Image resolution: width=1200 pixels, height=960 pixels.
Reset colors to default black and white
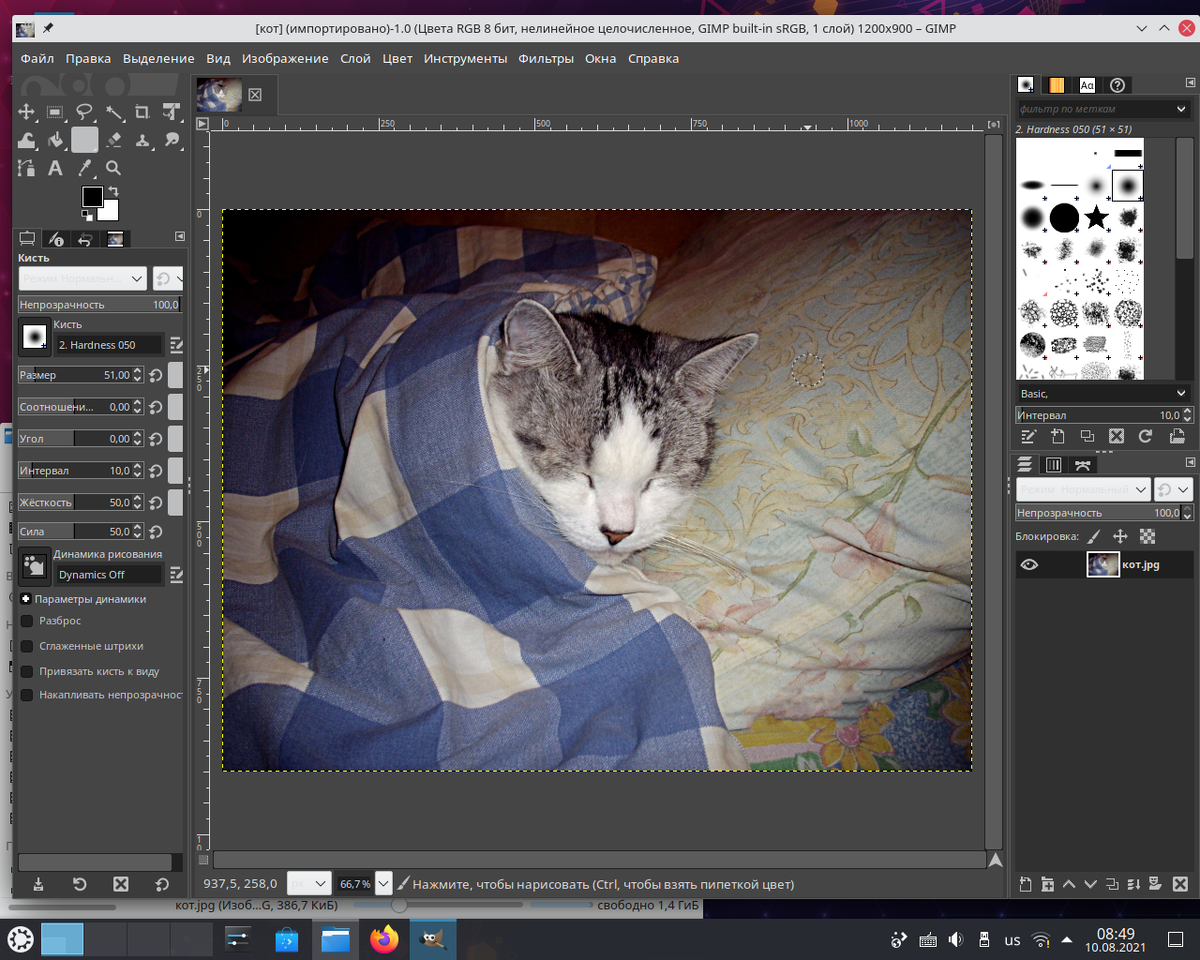click(87, 215)
